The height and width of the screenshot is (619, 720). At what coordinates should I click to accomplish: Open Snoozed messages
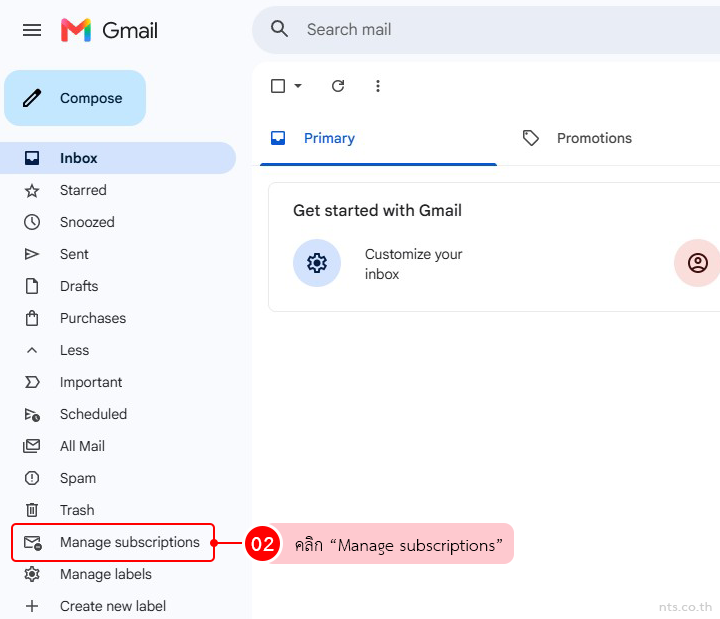click(x=87, y=222)
